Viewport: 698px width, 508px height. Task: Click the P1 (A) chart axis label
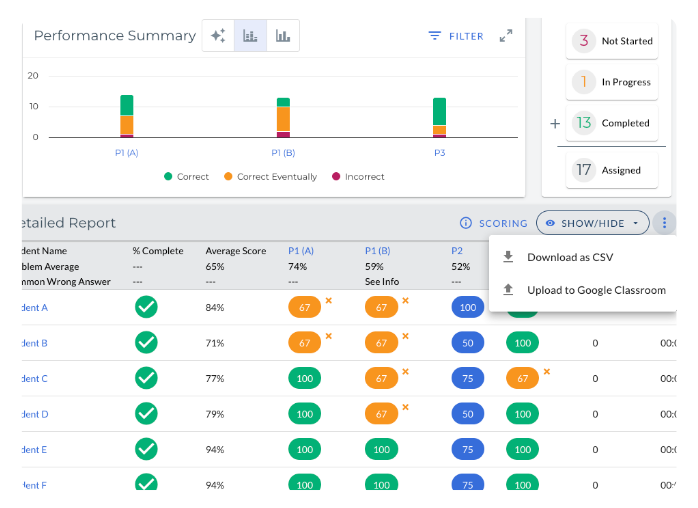[127, 153]
